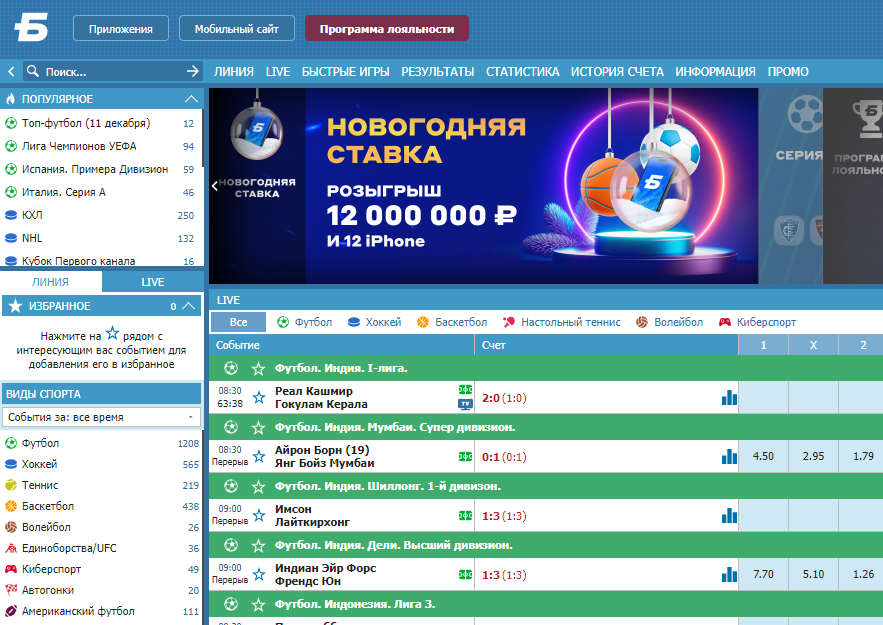
Task: Click football icon beside Топ-футбол entry
Action: tap(11, 123)
